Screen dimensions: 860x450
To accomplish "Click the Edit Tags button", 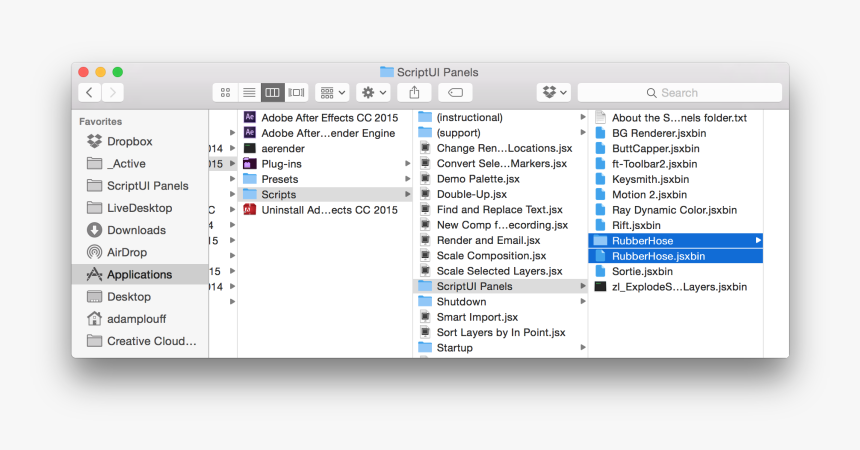I will coord(455,93).
